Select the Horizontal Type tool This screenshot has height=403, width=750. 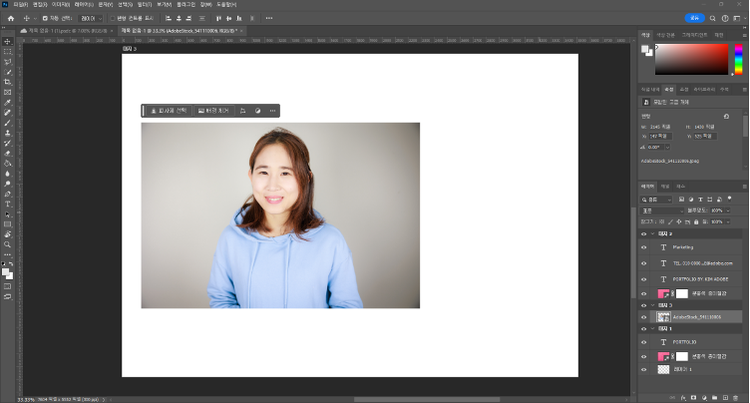(x=7, y=204)
